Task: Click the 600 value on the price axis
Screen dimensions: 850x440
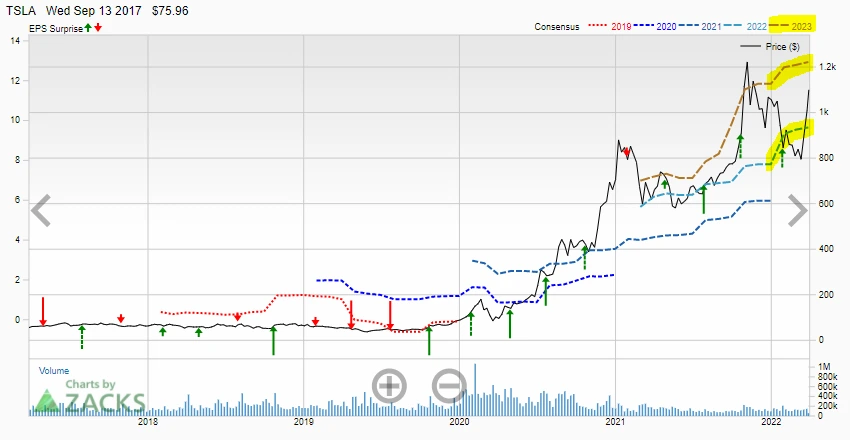Action: [x=827, y=203]
